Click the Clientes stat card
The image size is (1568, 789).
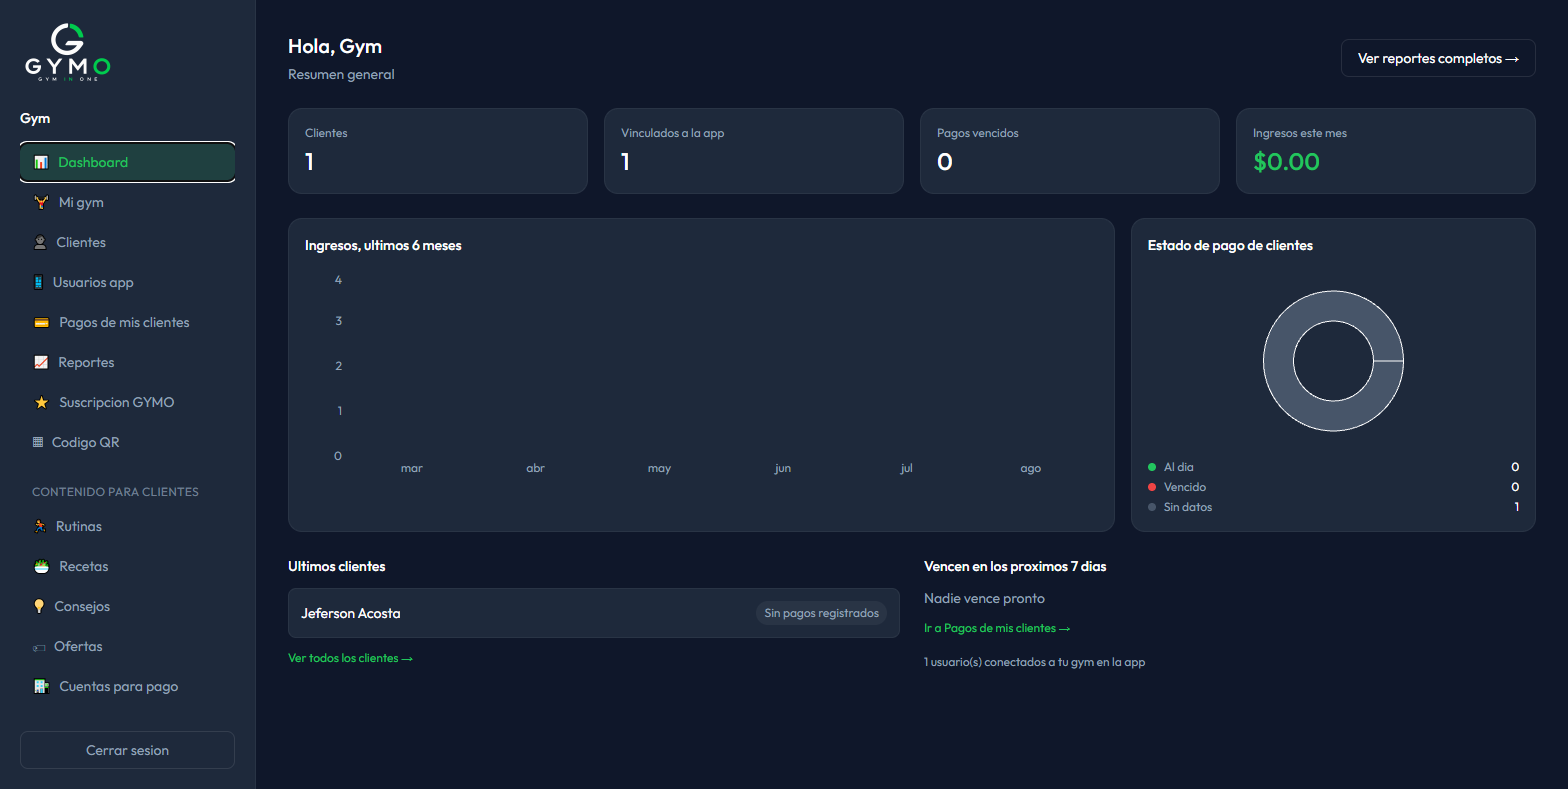click(x=438, y=151)
